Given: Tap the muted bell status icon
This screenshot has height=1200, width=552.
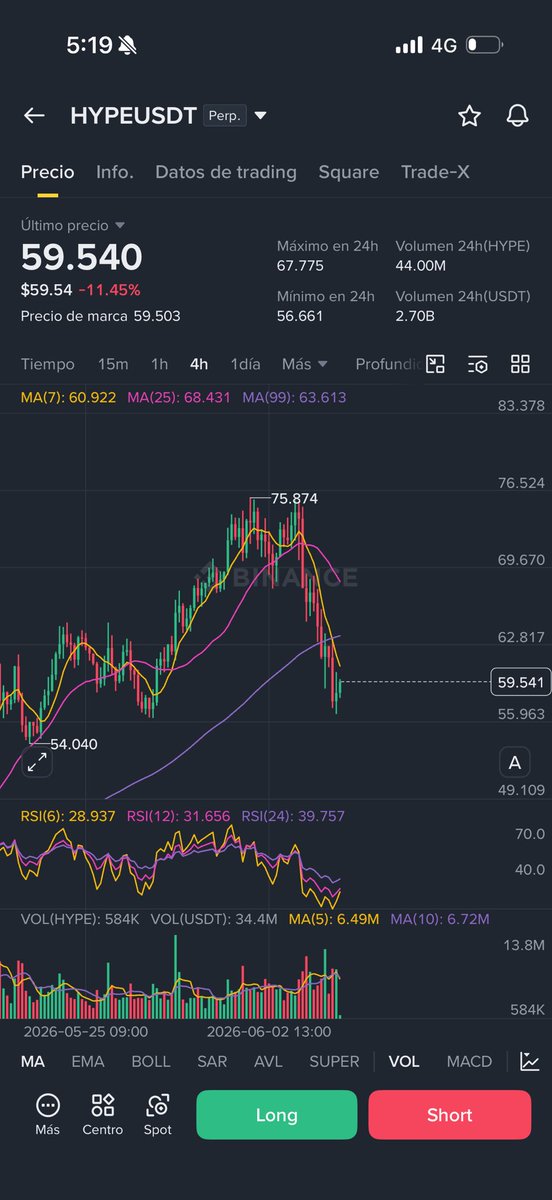Looking at the screenshot, I should (127, 45).
